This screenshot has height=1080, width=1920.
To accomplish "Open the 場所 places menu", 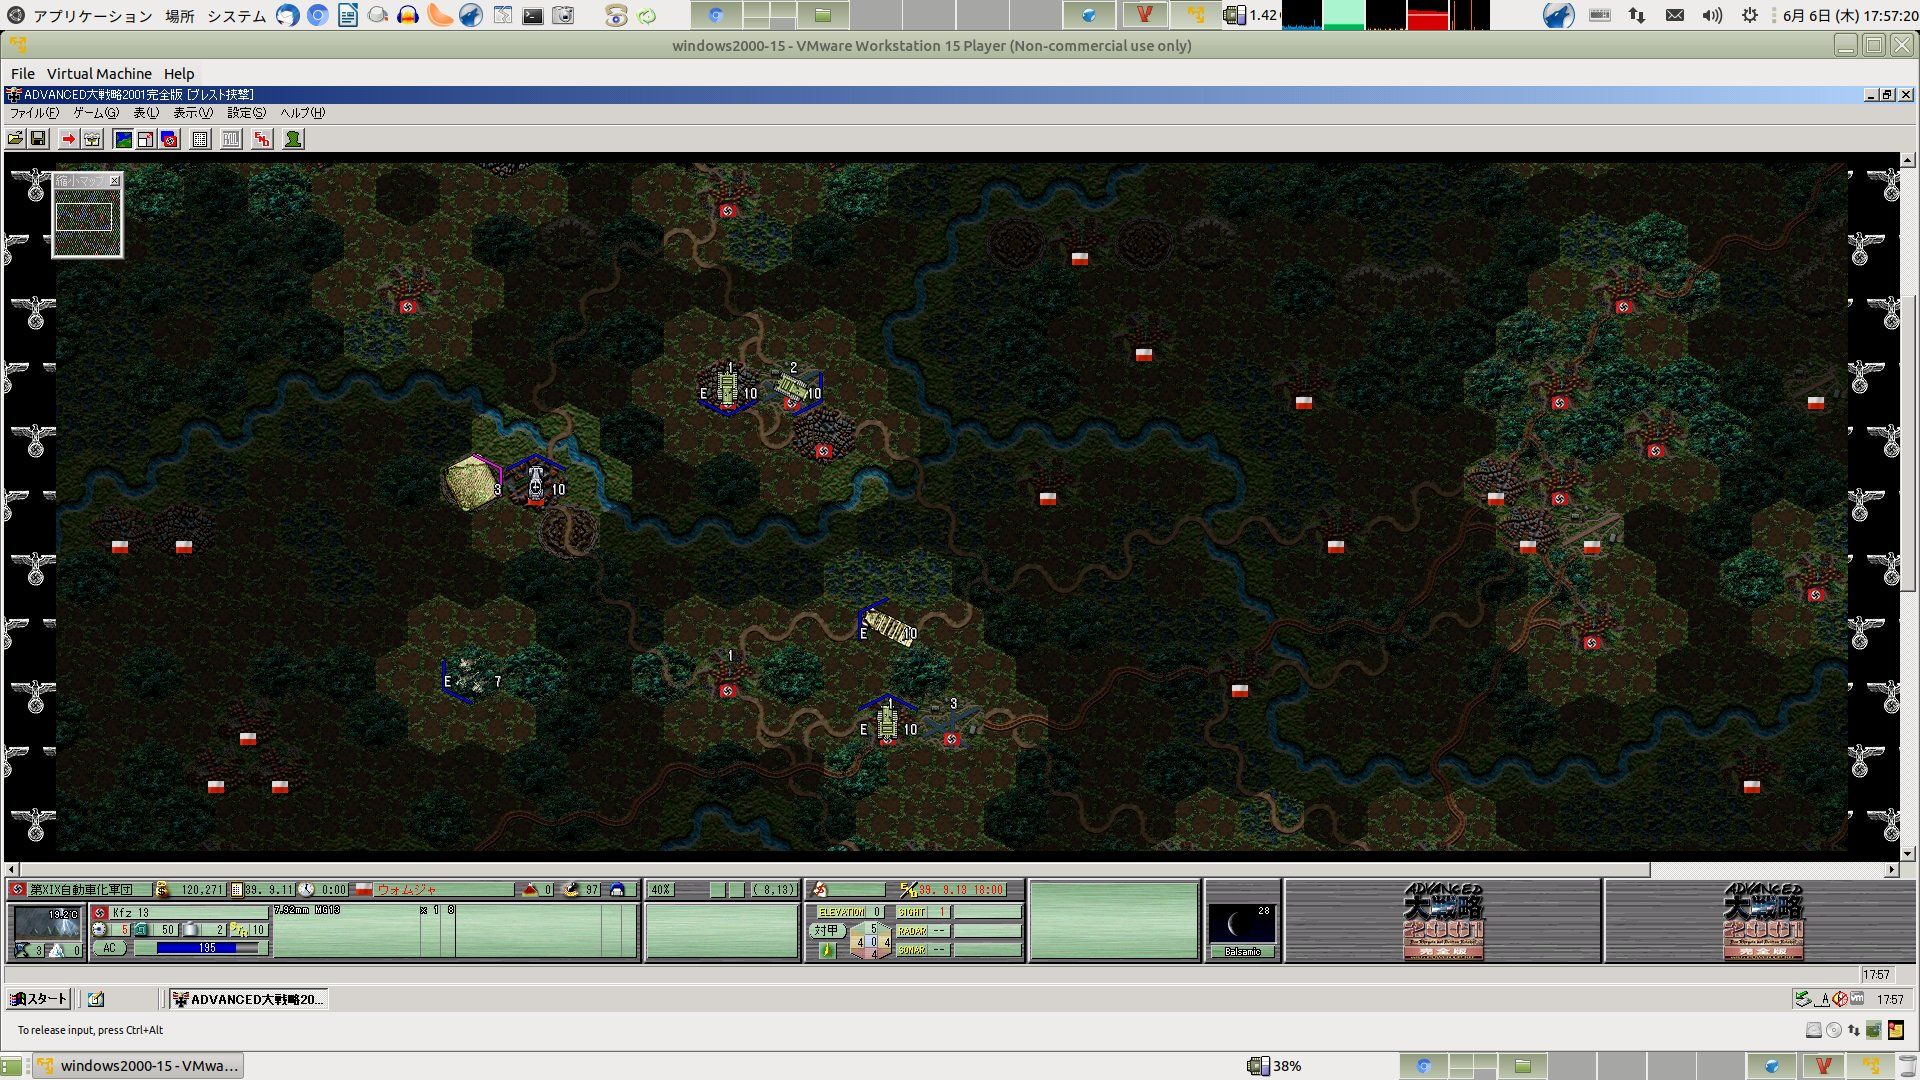I will (180, 16).
